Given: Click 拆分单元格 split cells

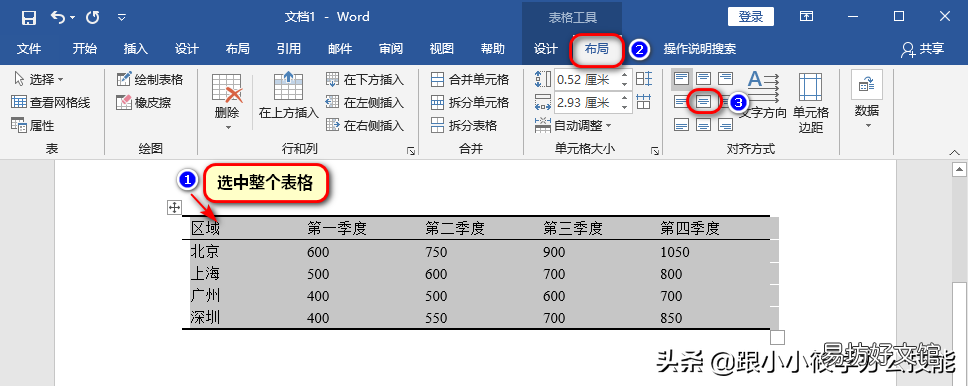Looking at the screenshot, I should coord(470,103).
